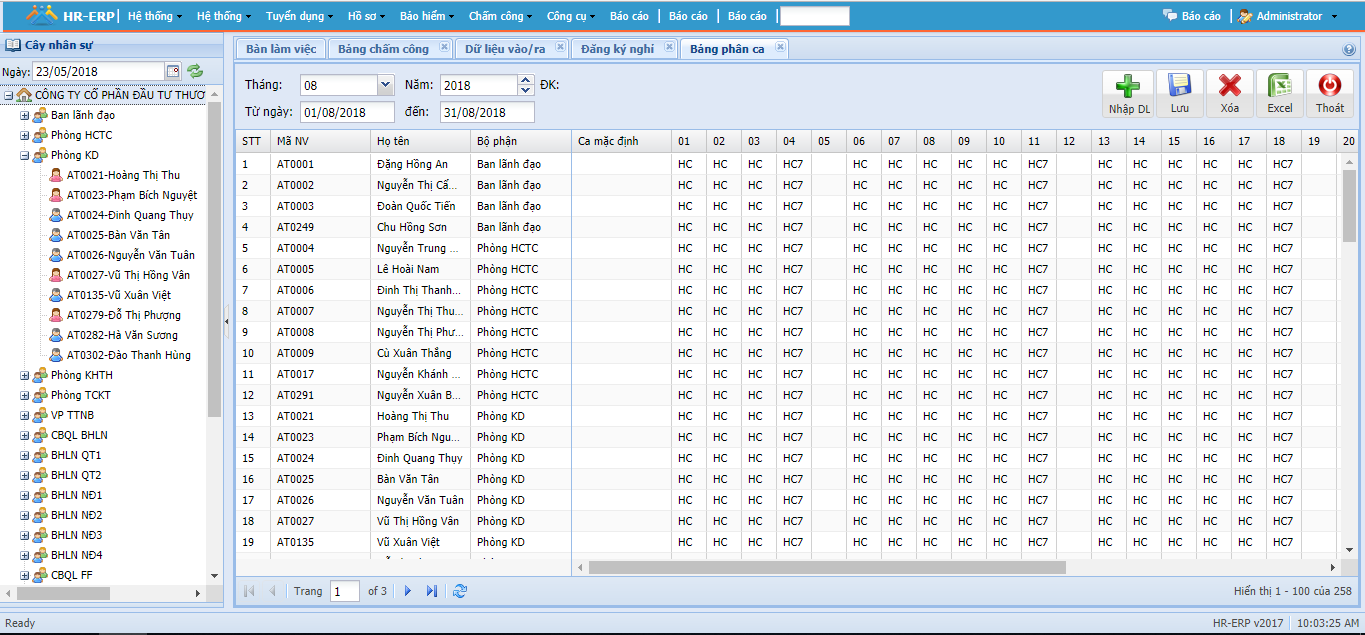Click the Năm year spinner control
This screenshot has width=1365, height=635.
526,86
